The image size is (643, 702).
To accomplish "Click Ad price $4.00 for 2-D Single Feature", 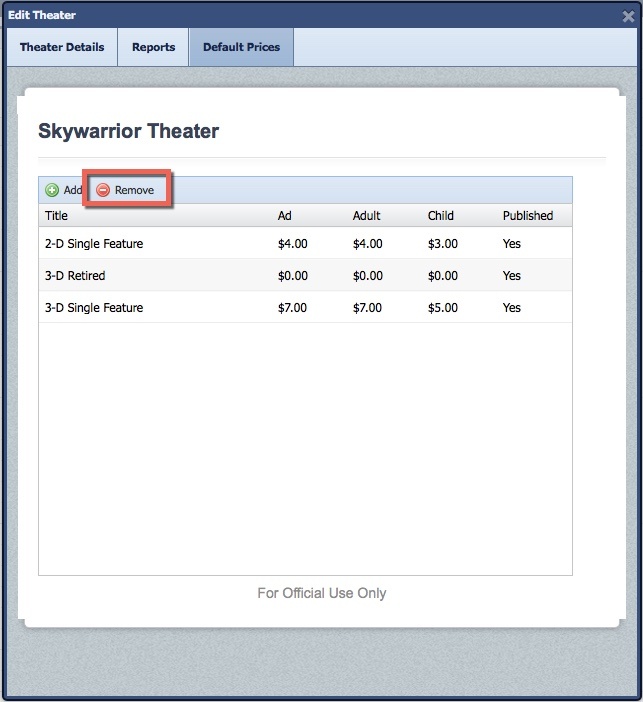I will pos(292,244).
